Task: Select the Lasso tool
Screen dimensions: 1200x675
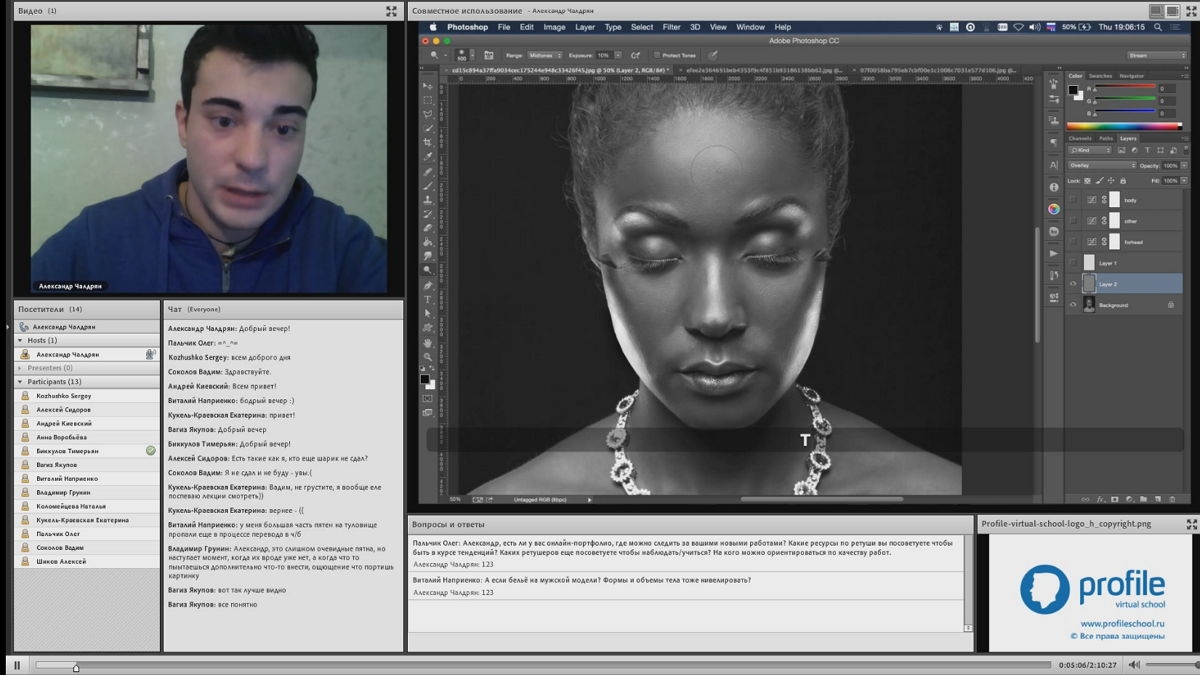Action: [428, 113]
